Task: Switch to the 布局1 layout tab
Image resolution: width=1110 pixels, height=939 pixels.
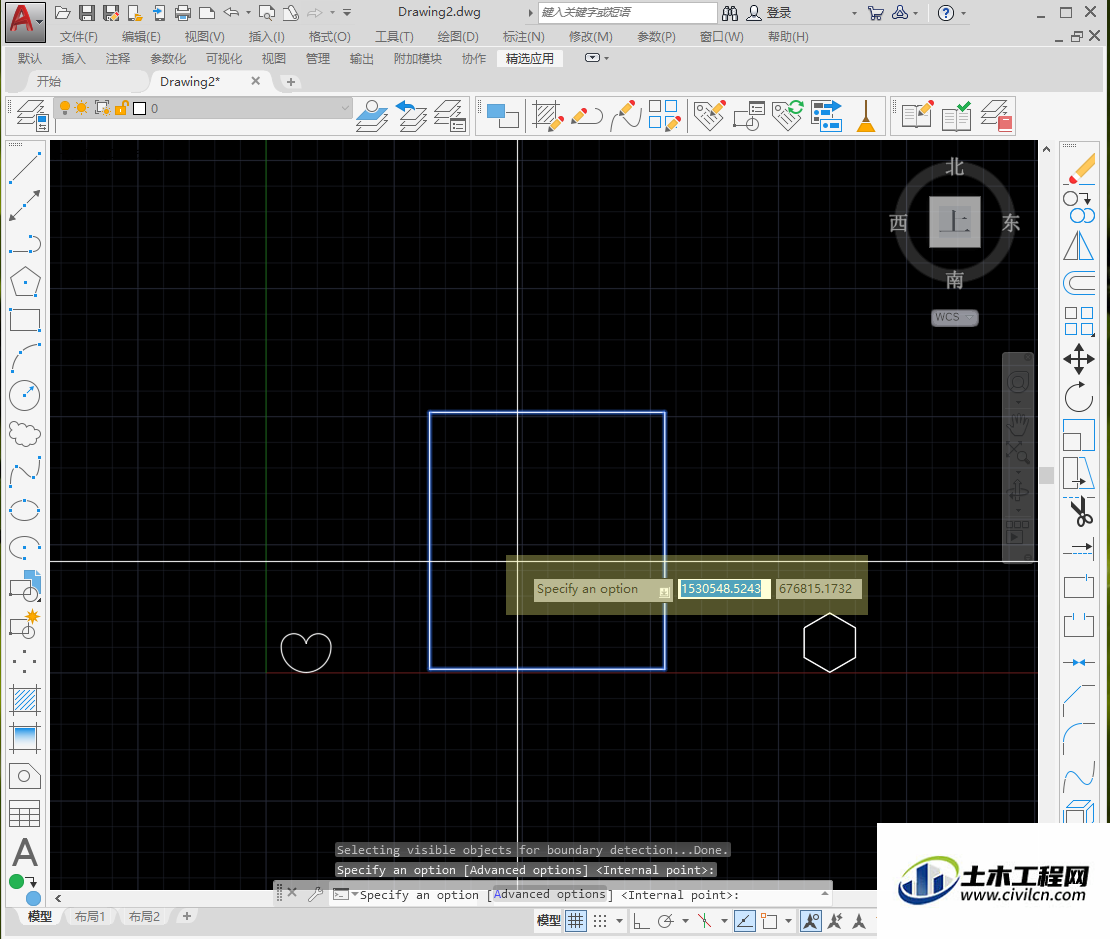Action: pos(90,917)
